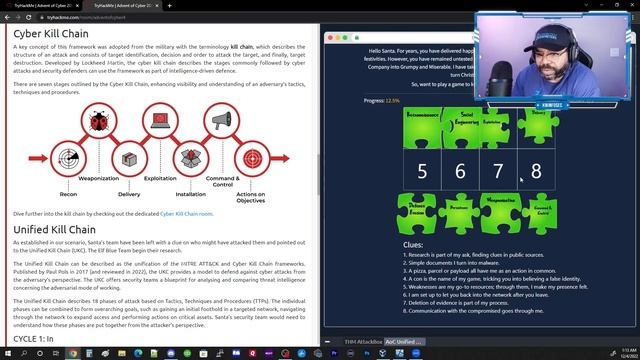
Task: Click the Installation open-box icon in diagram
Action: point(191,158)
